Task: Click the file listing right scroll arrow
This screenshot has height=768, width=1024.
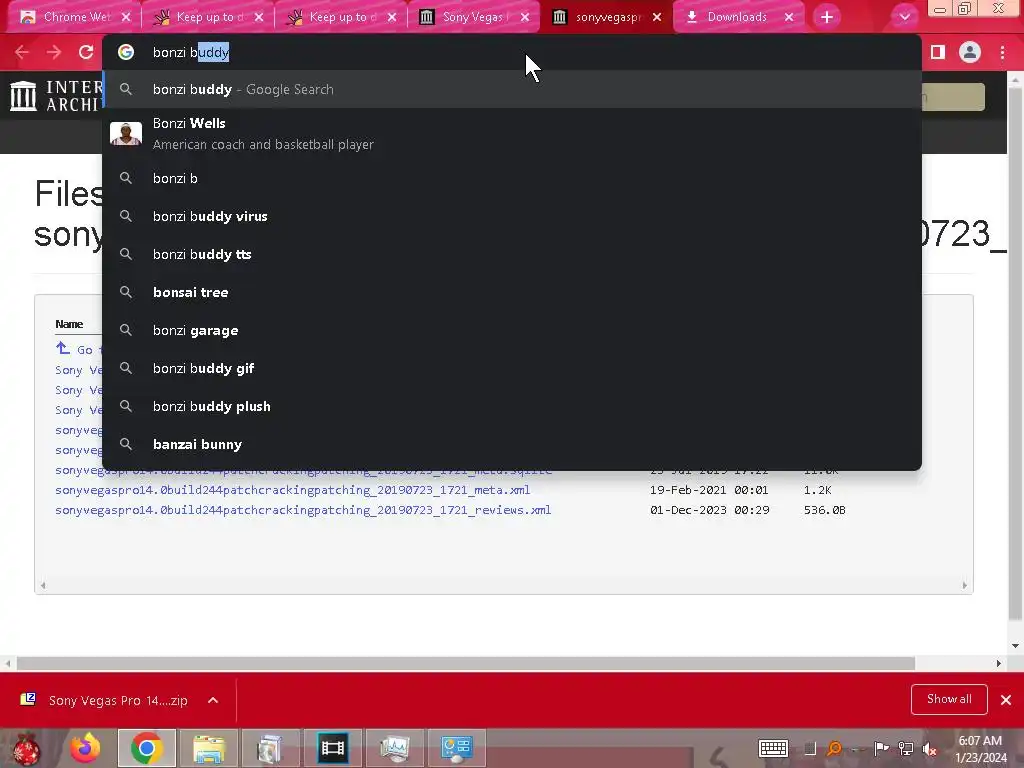Action: (x=965, y=586)
